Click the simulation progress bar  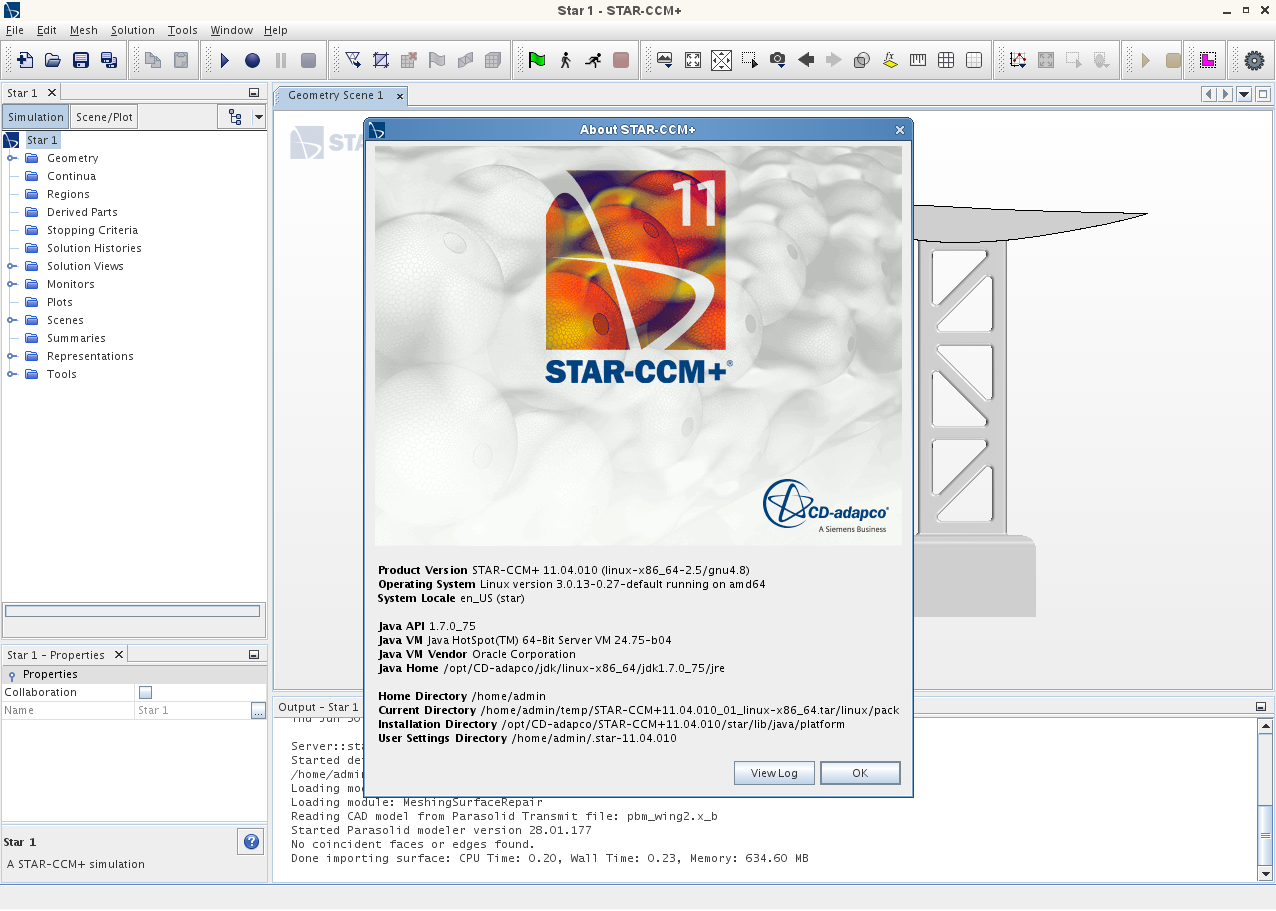(x=133, y=611)
